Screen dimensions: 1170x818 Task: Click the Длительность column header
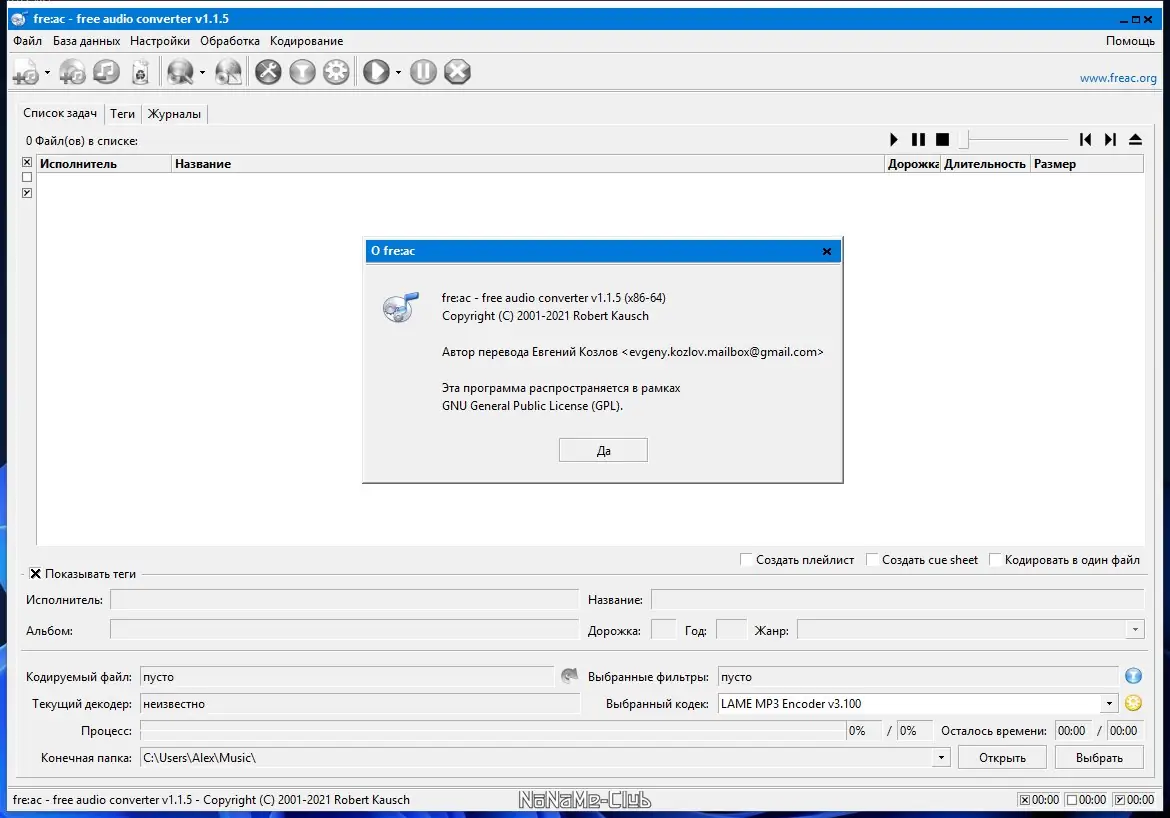click(x=985, y=163)
